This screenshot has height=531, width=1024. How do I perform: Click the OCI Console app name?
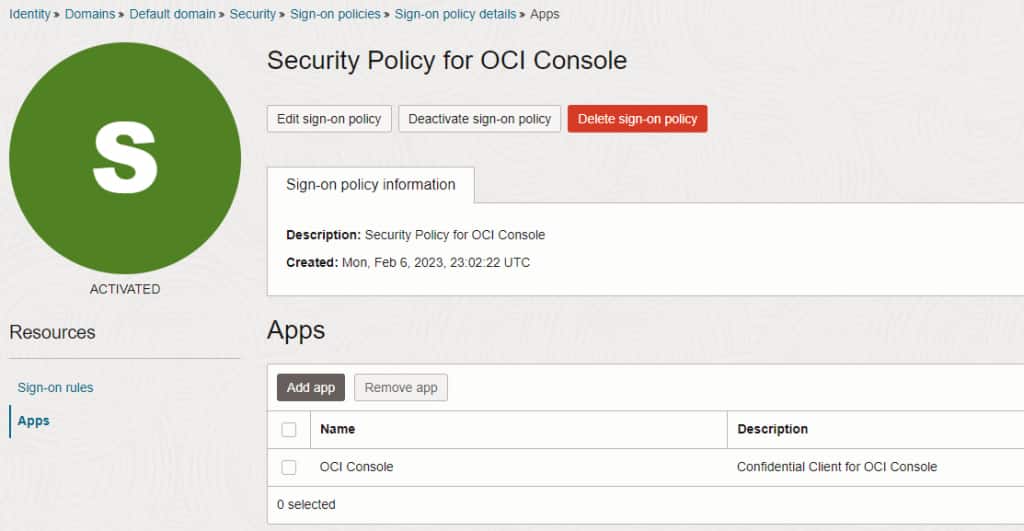pyautogui.click(x=357, y=467)
